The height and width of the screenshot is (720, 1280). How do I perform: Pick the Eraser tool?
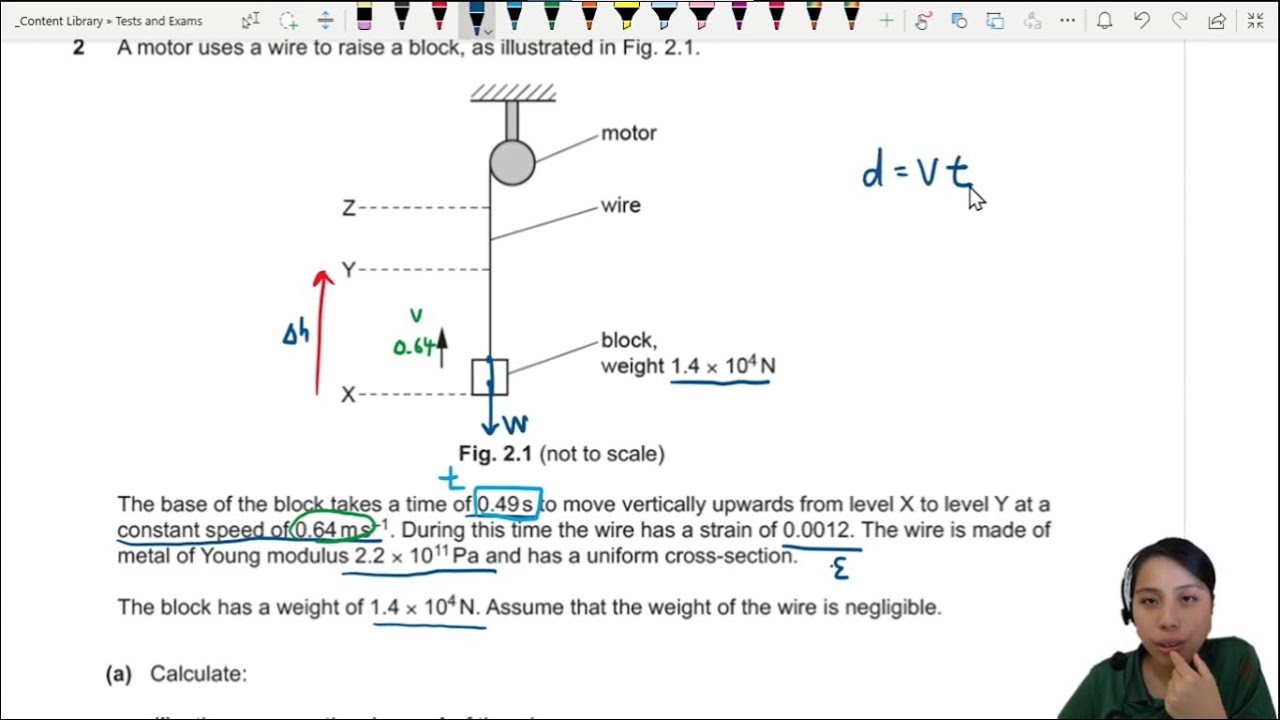(364, 18)
